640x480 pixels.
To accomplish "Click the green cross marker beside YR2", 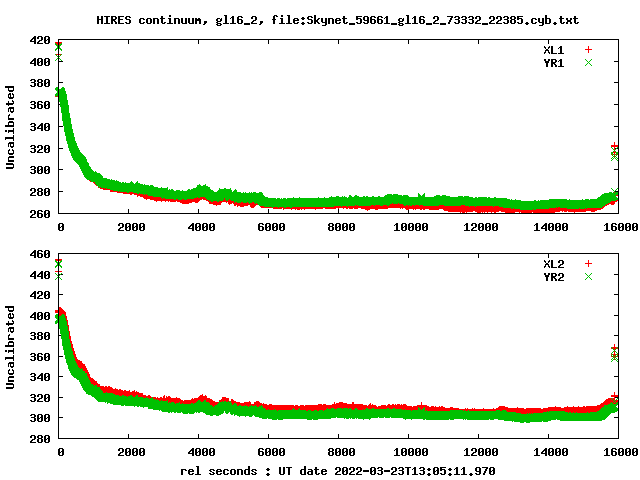I will (x=588, y=277).
